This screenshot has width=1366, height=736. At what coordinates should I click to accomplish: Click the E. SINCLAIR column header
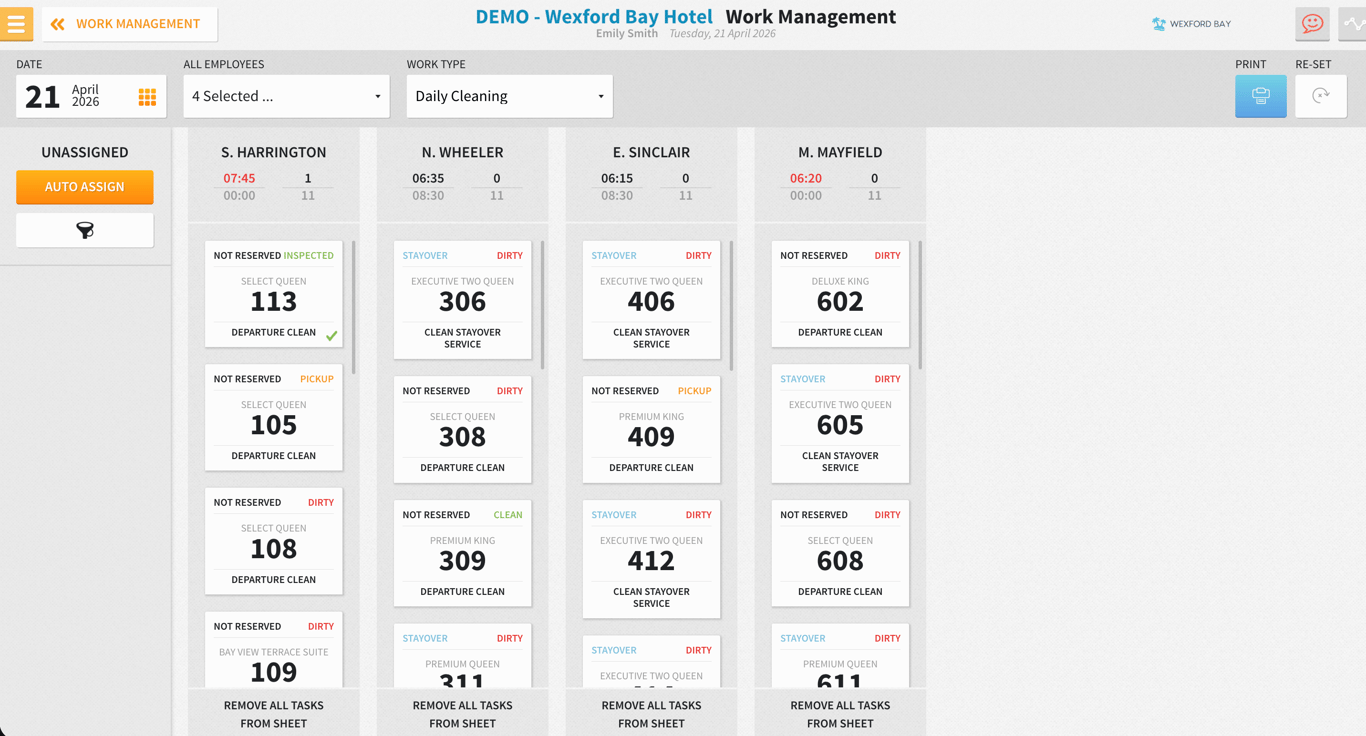651,152
